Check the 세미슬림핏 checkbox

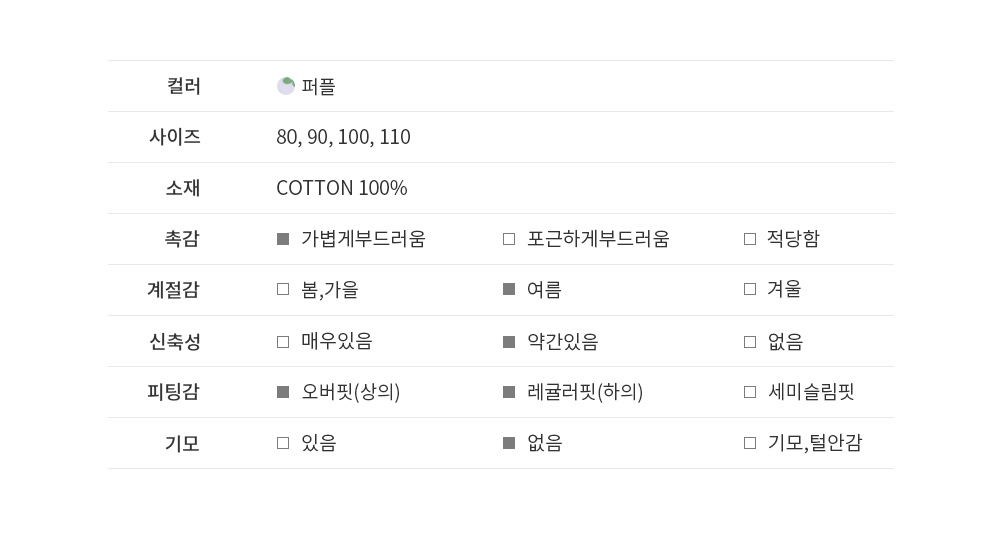750,392
